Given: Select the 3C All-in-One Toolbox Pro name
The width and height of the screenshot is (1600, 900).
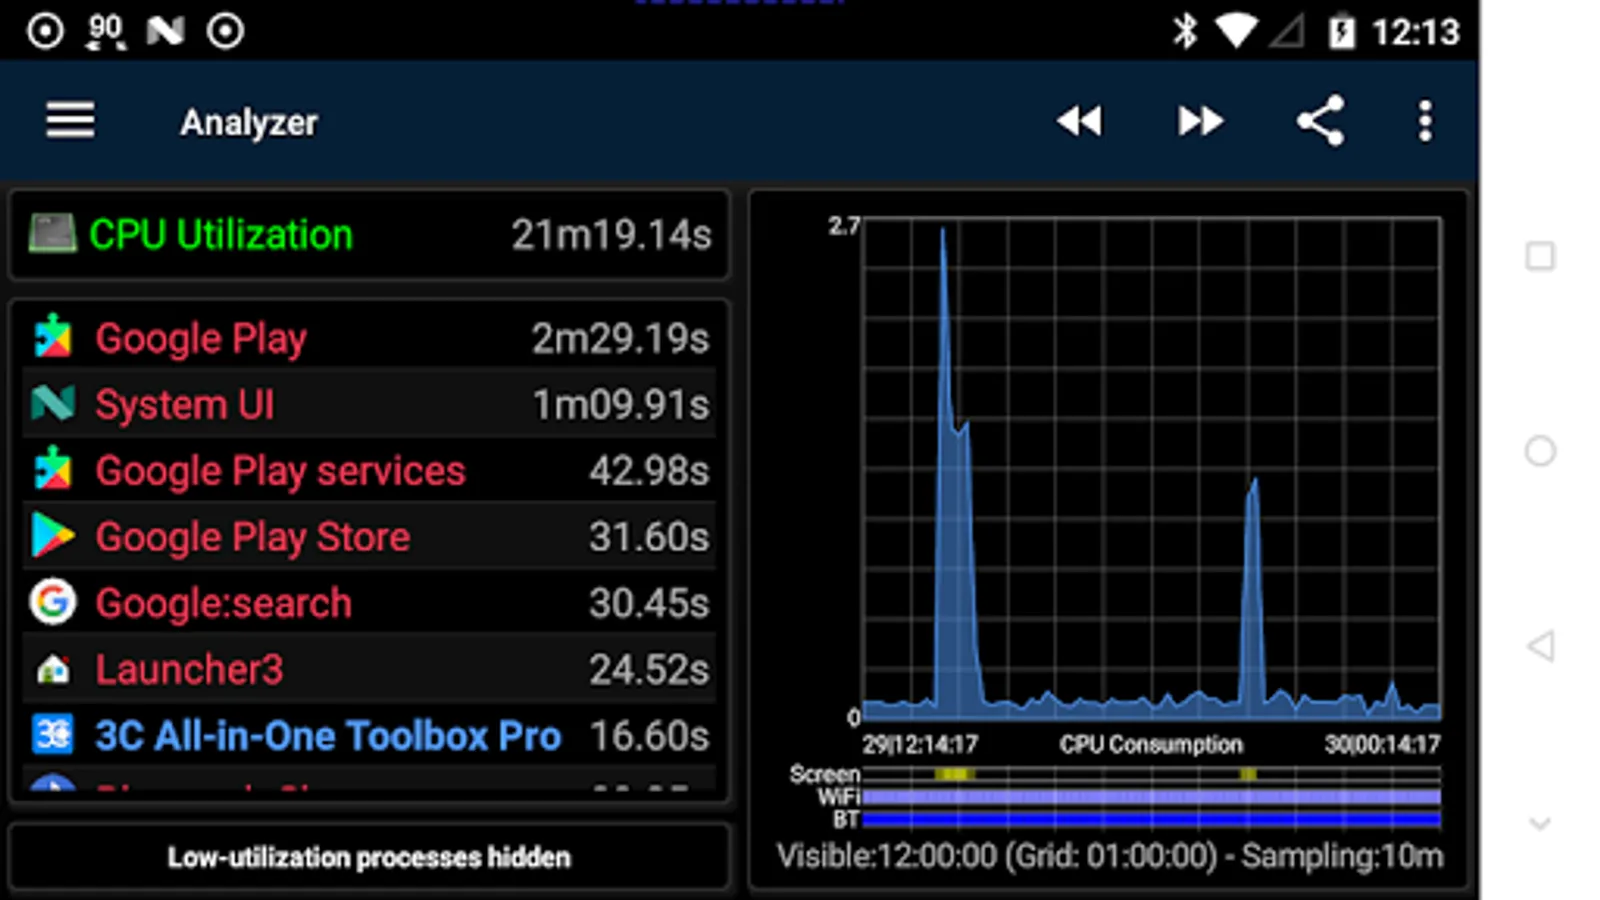Looking at the screenshot, I should coord(328,736).
